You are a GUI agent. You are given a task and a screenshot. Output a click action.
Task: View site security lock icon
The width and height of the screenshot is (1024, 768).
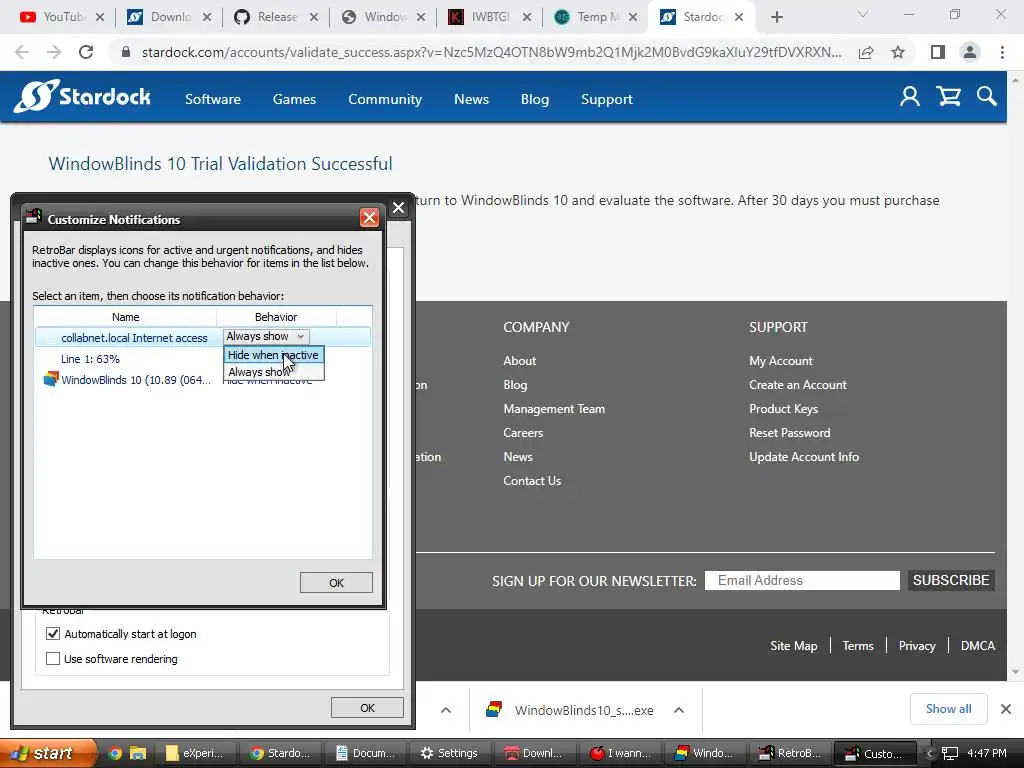(126, 52)
